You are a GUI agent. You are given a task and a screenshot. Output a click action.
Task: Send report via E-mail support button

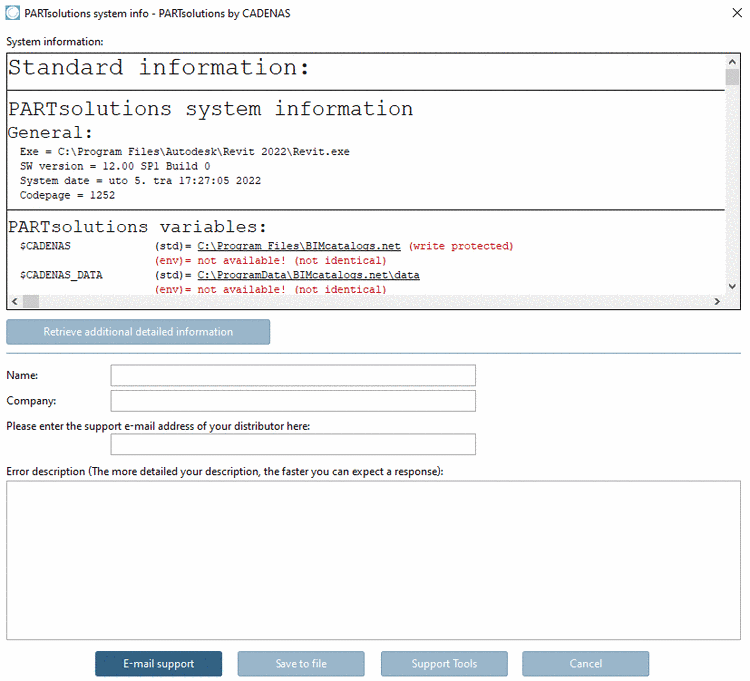click(158, 663)
